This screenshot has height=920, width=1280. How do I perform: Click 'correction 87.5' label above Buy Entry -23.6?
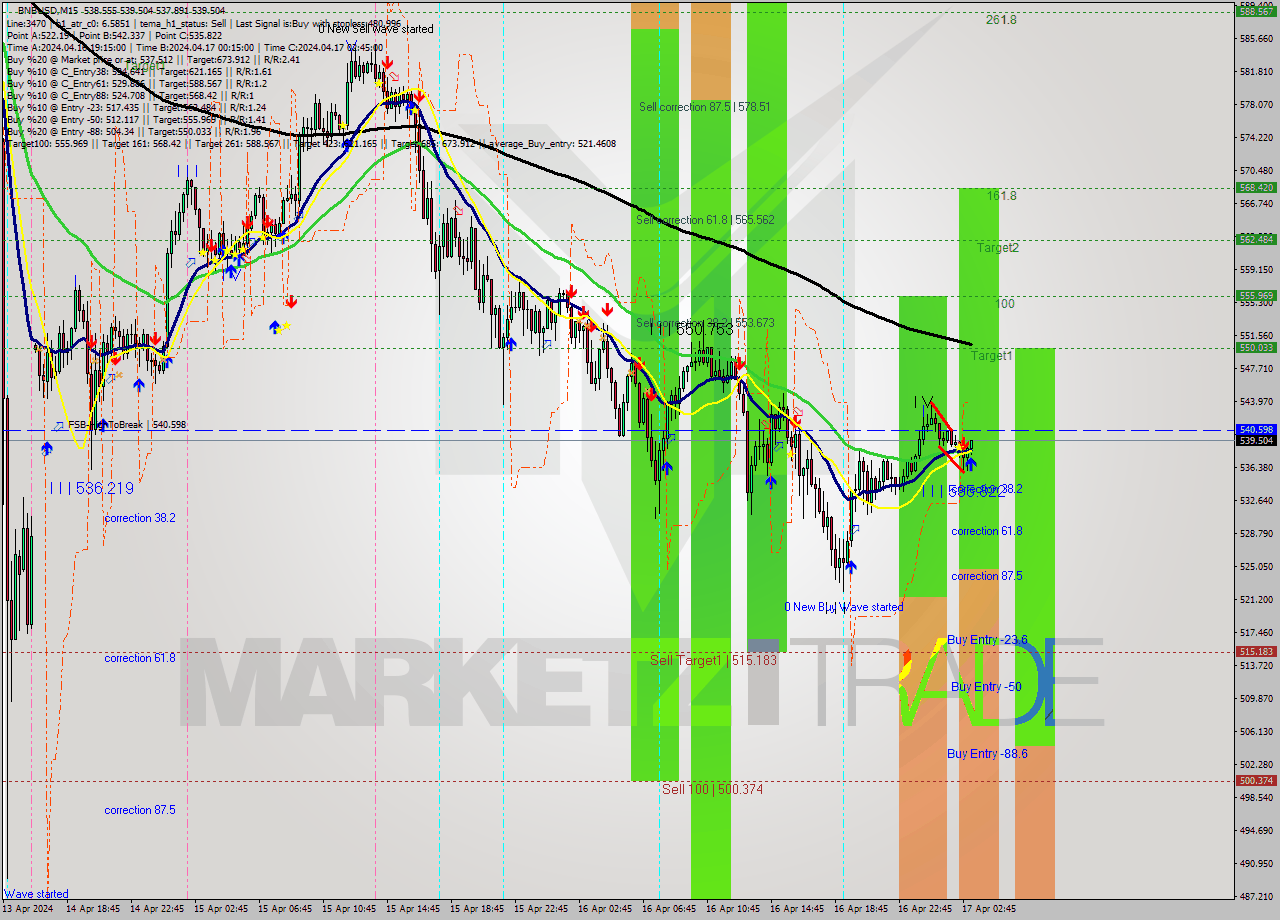[x=987, y=576]
